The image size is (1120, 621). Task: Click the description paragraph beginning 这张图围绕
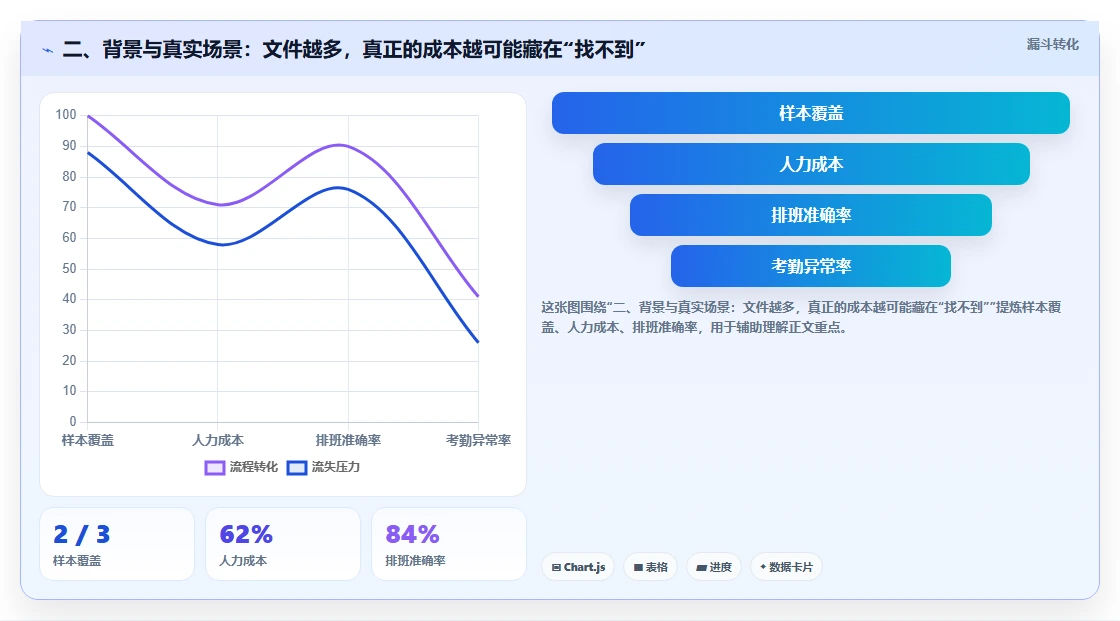tap(801, 317)
